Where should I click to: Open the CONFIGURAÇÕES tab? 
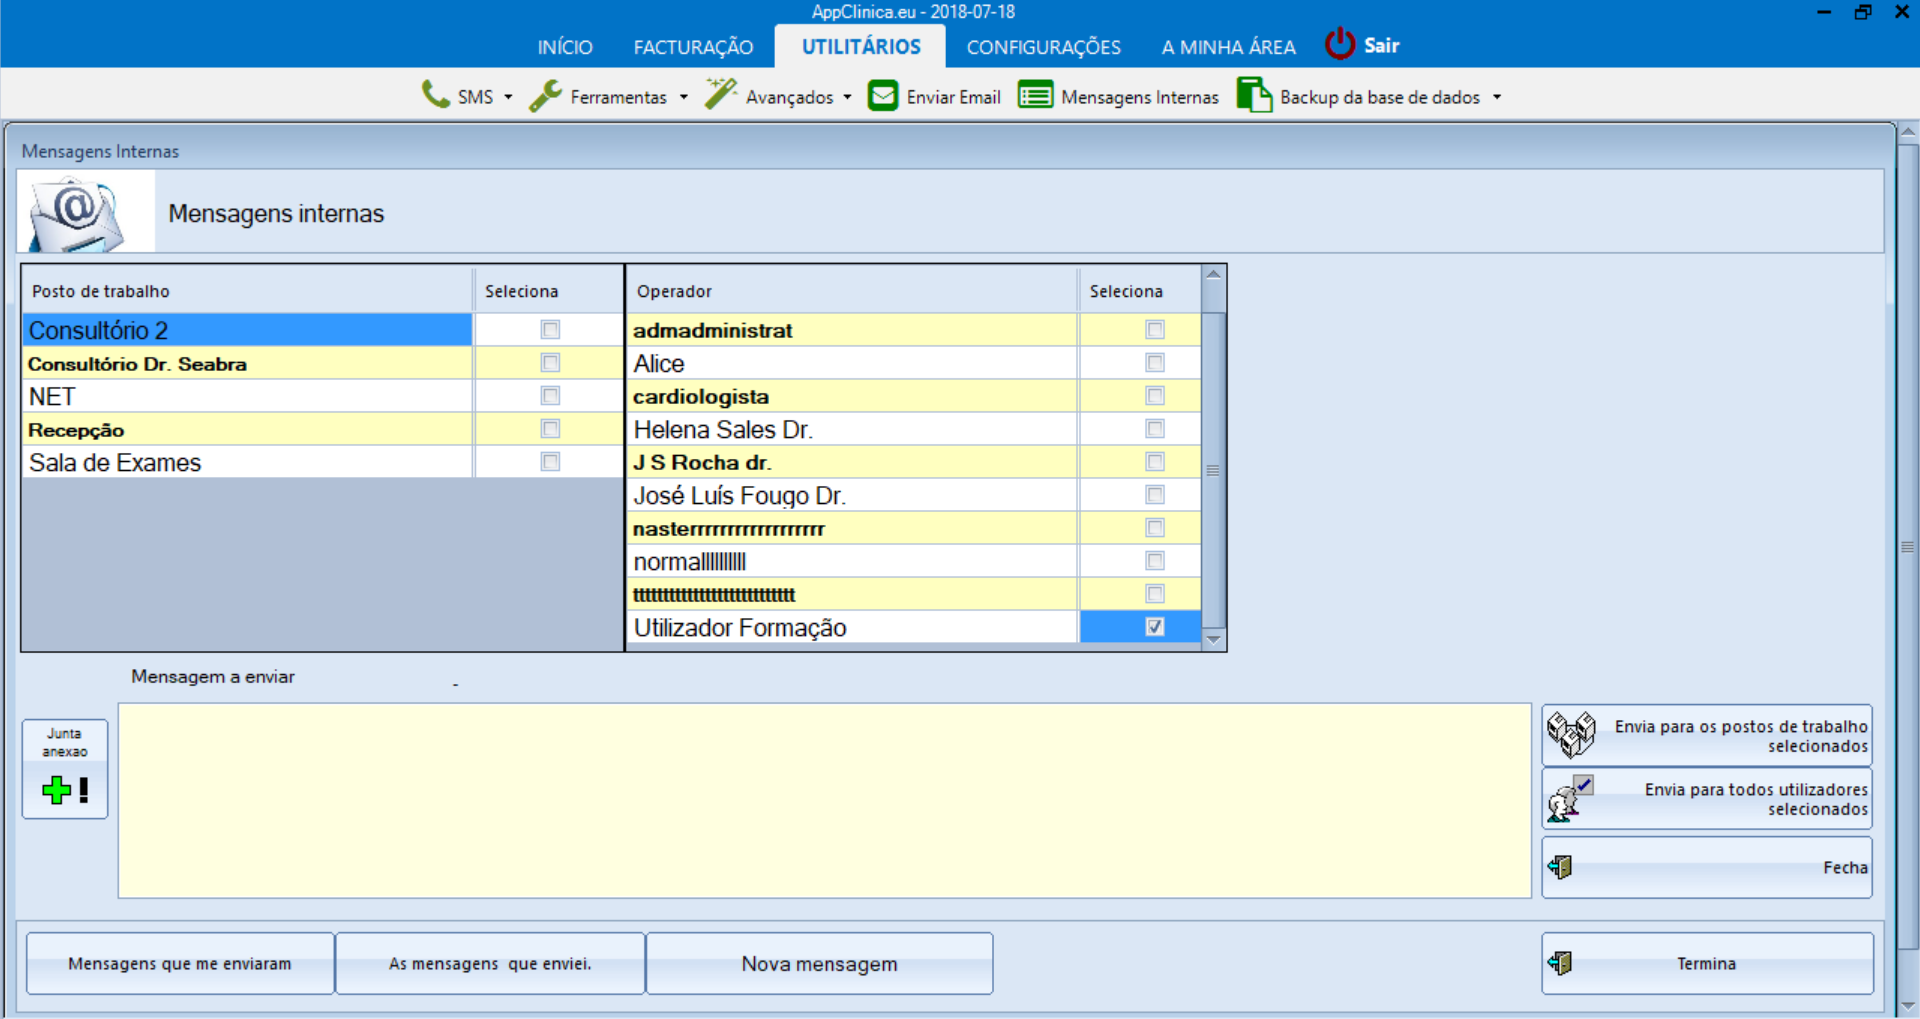point(1043,47)
